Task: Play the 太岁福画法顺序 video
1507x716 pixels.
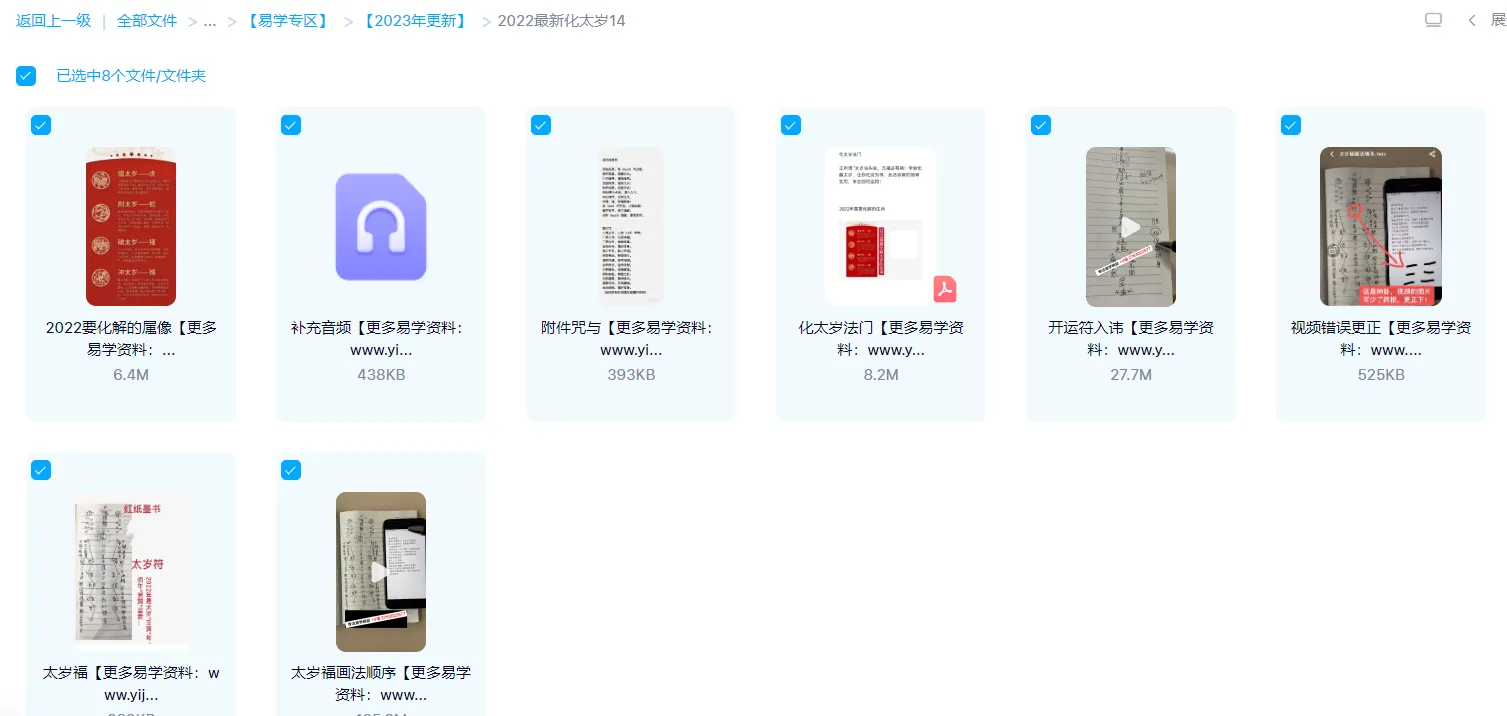Action: pyautogui.click(x=381, y=572)
